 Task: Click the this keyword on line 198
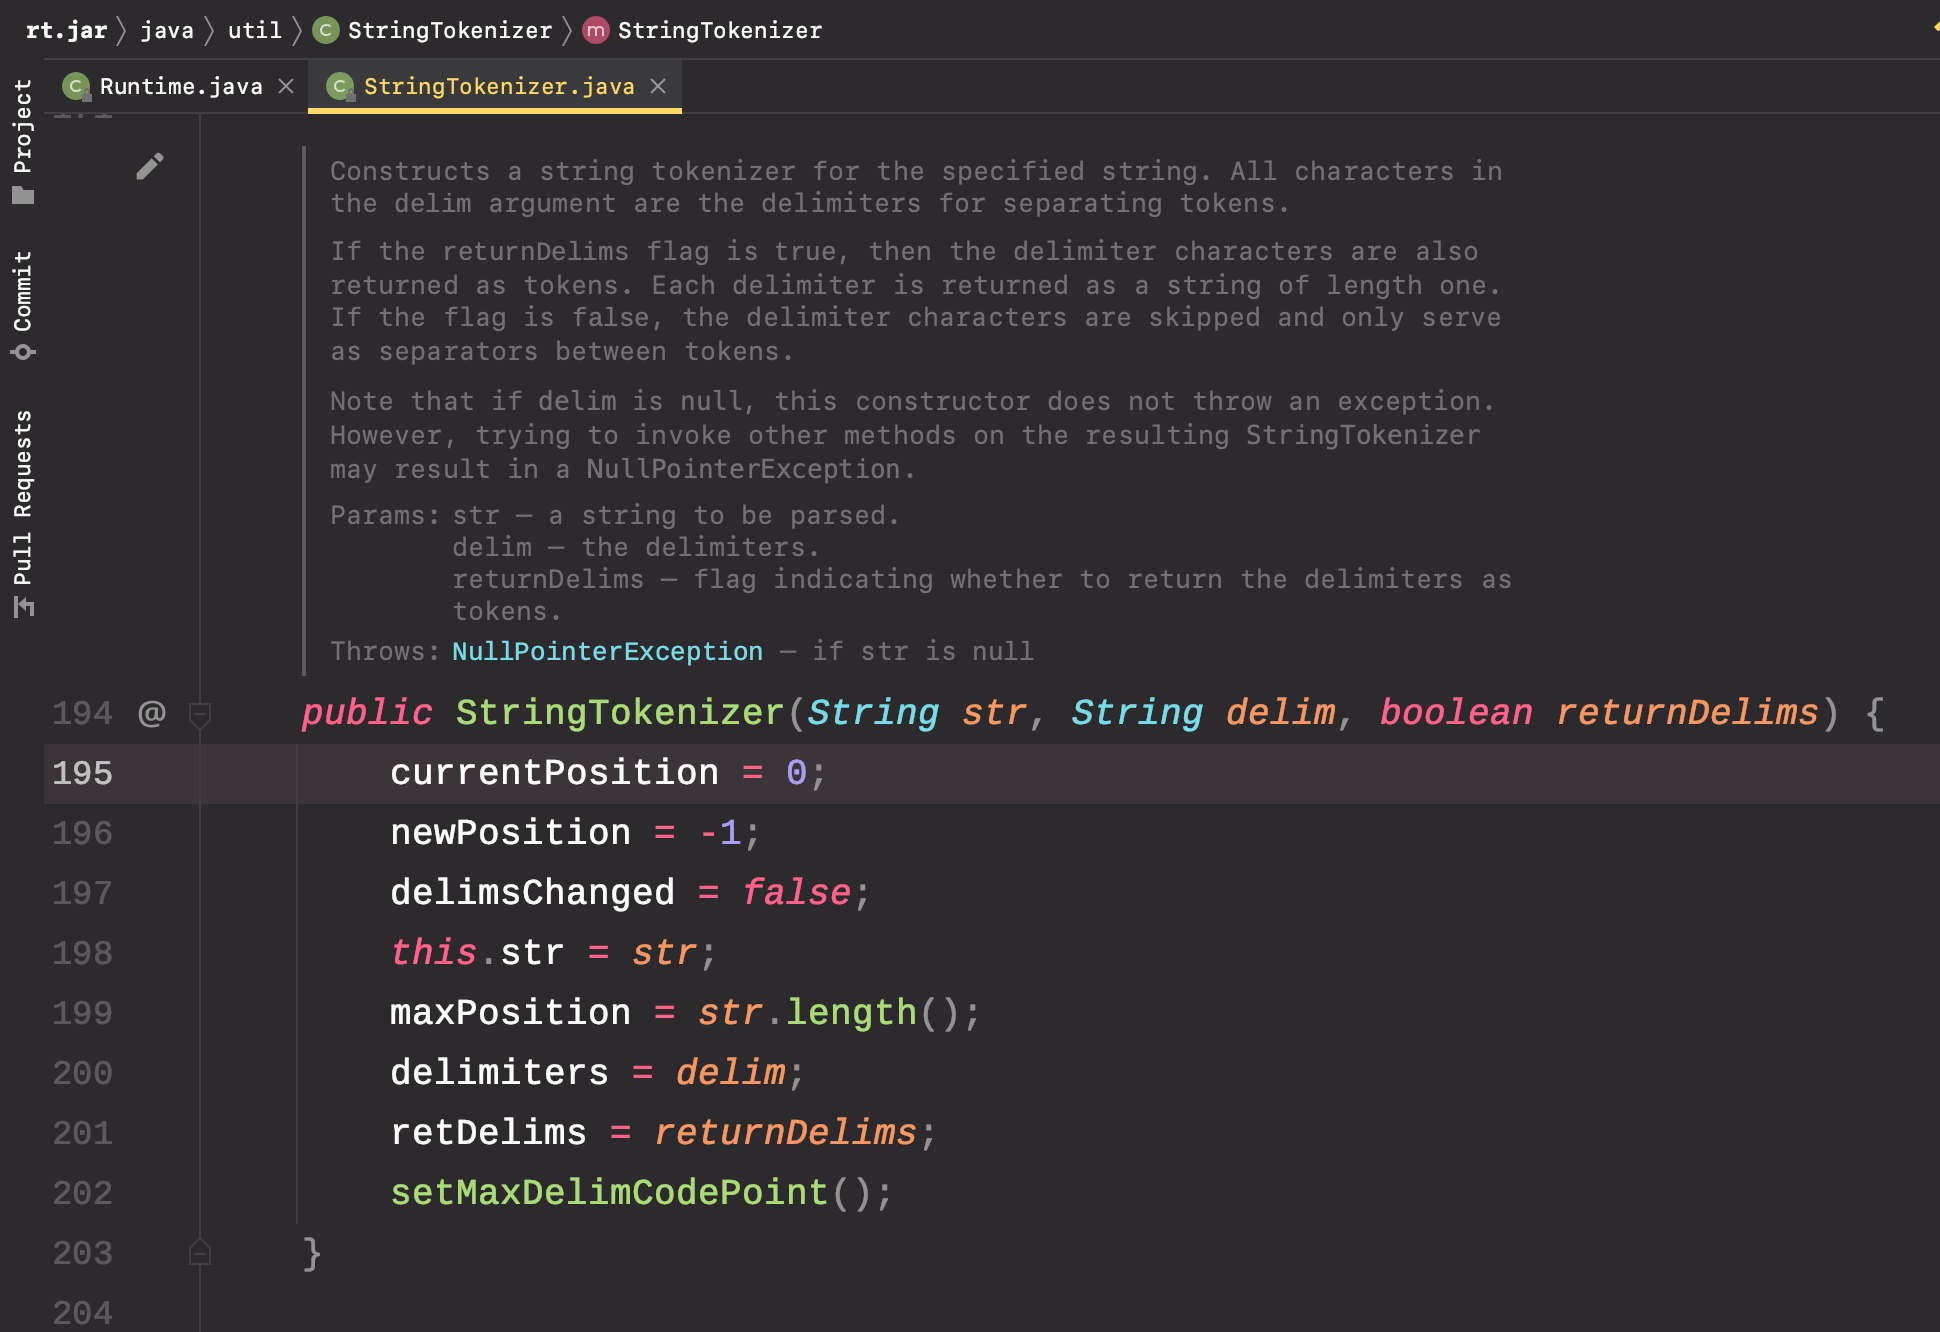pyautogui.click(x=433, y=953)
